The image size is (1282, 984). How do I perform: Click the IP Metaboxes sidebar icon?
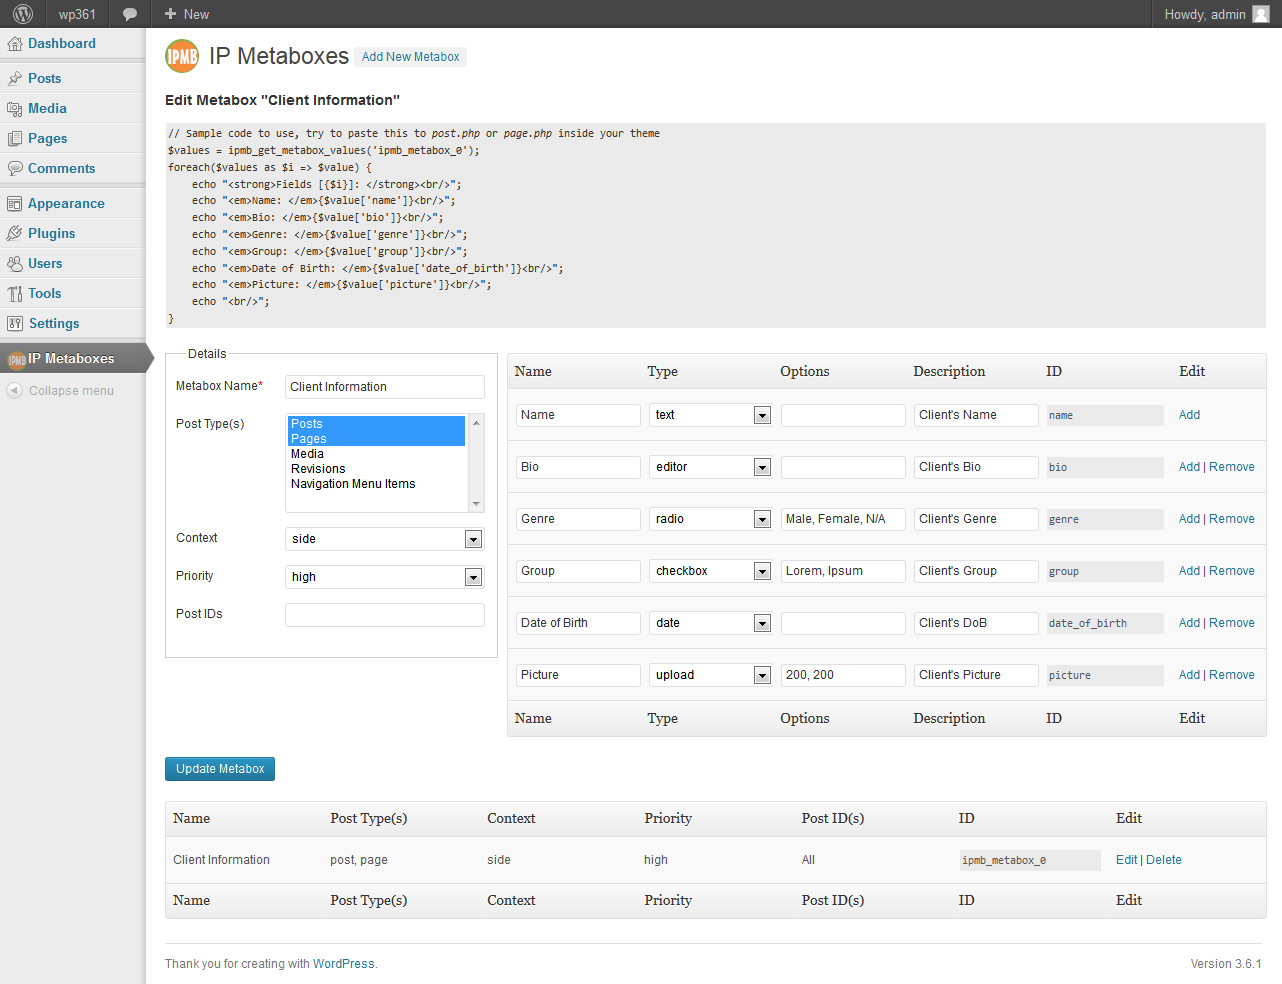click(16, 359)
